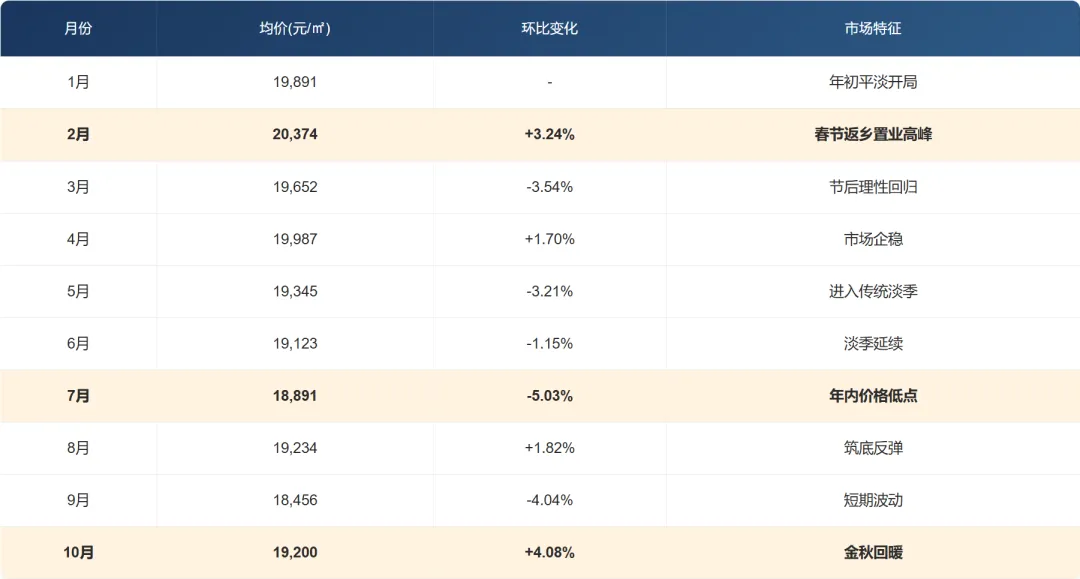Click the 20,374 price in the 2月 row
The height and width of the screenshot is (579, 1080).
click(x=294, y=134)
